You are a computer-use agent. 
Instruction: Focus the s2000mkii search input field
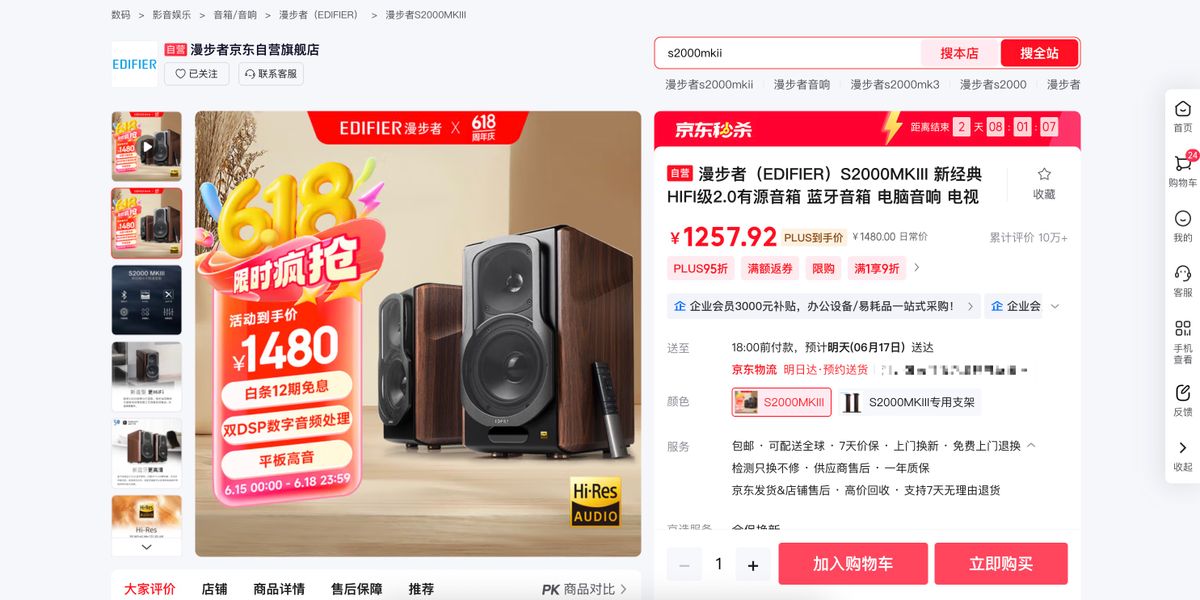point(788,53)
